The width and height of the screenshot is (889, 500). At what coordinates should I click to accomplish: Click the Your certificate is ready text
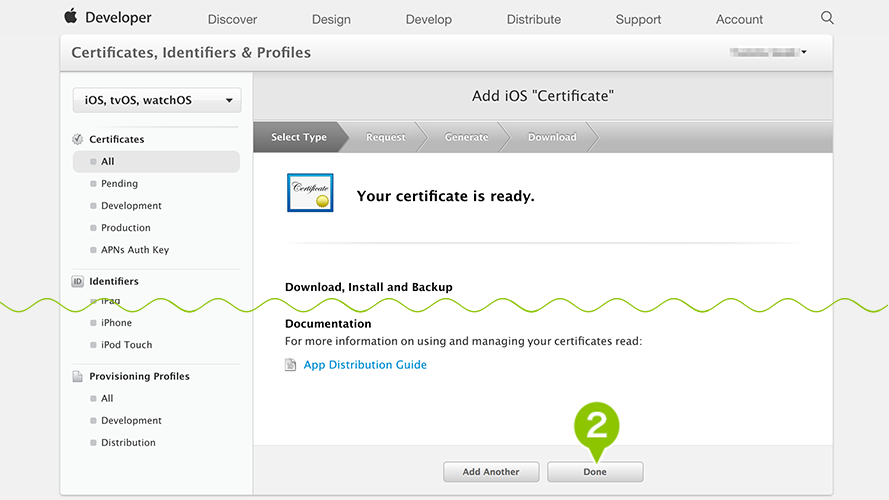pyautogui.click(x=446, y=196)
